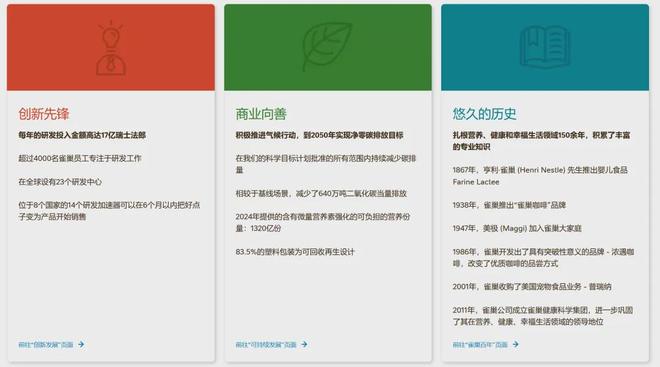Image resolution: width=660 pixels, height=367 pixels.
Task: Click the 1867年 Henri Nestlé Farine Lactee entry
Action: (540, 176)
